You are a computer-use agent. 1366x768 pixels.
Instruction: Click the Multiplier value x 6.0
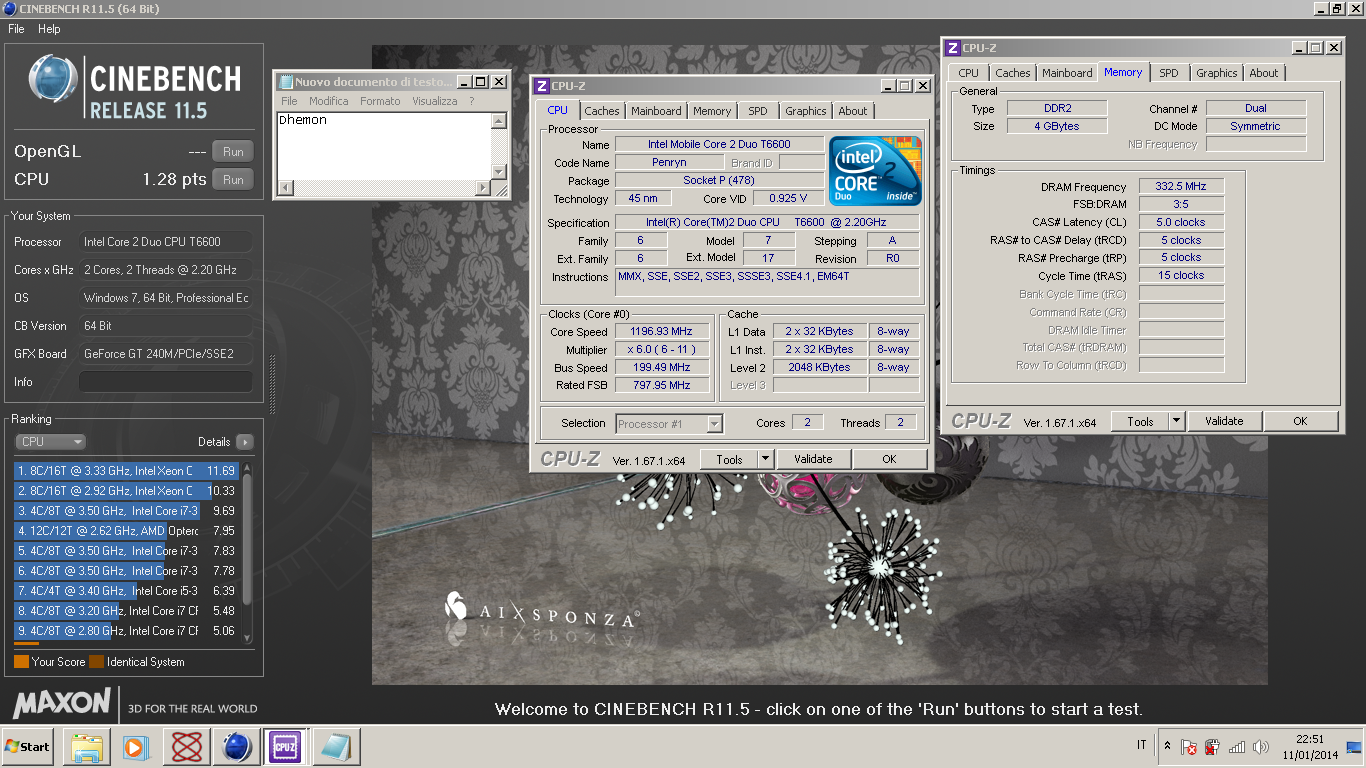[x=662, y=350]
